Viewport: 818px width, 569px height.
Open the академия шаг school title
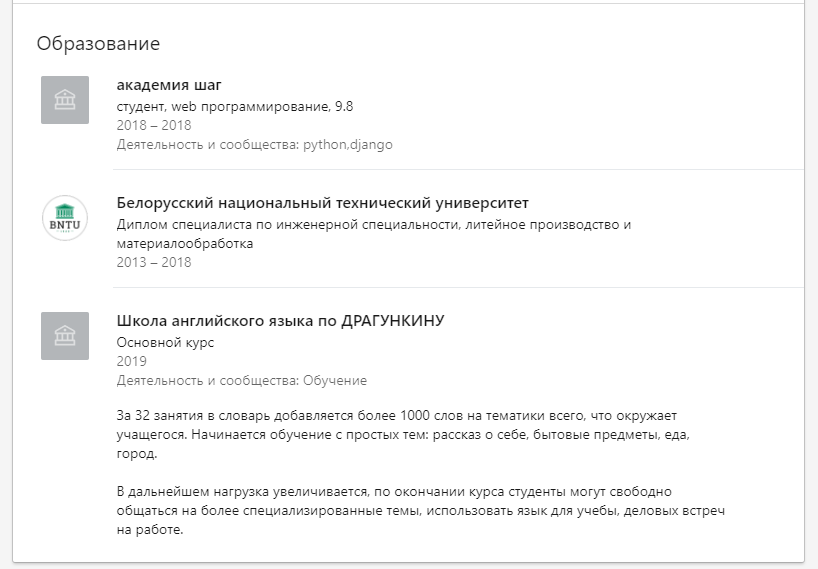click(x=168, y=84)
